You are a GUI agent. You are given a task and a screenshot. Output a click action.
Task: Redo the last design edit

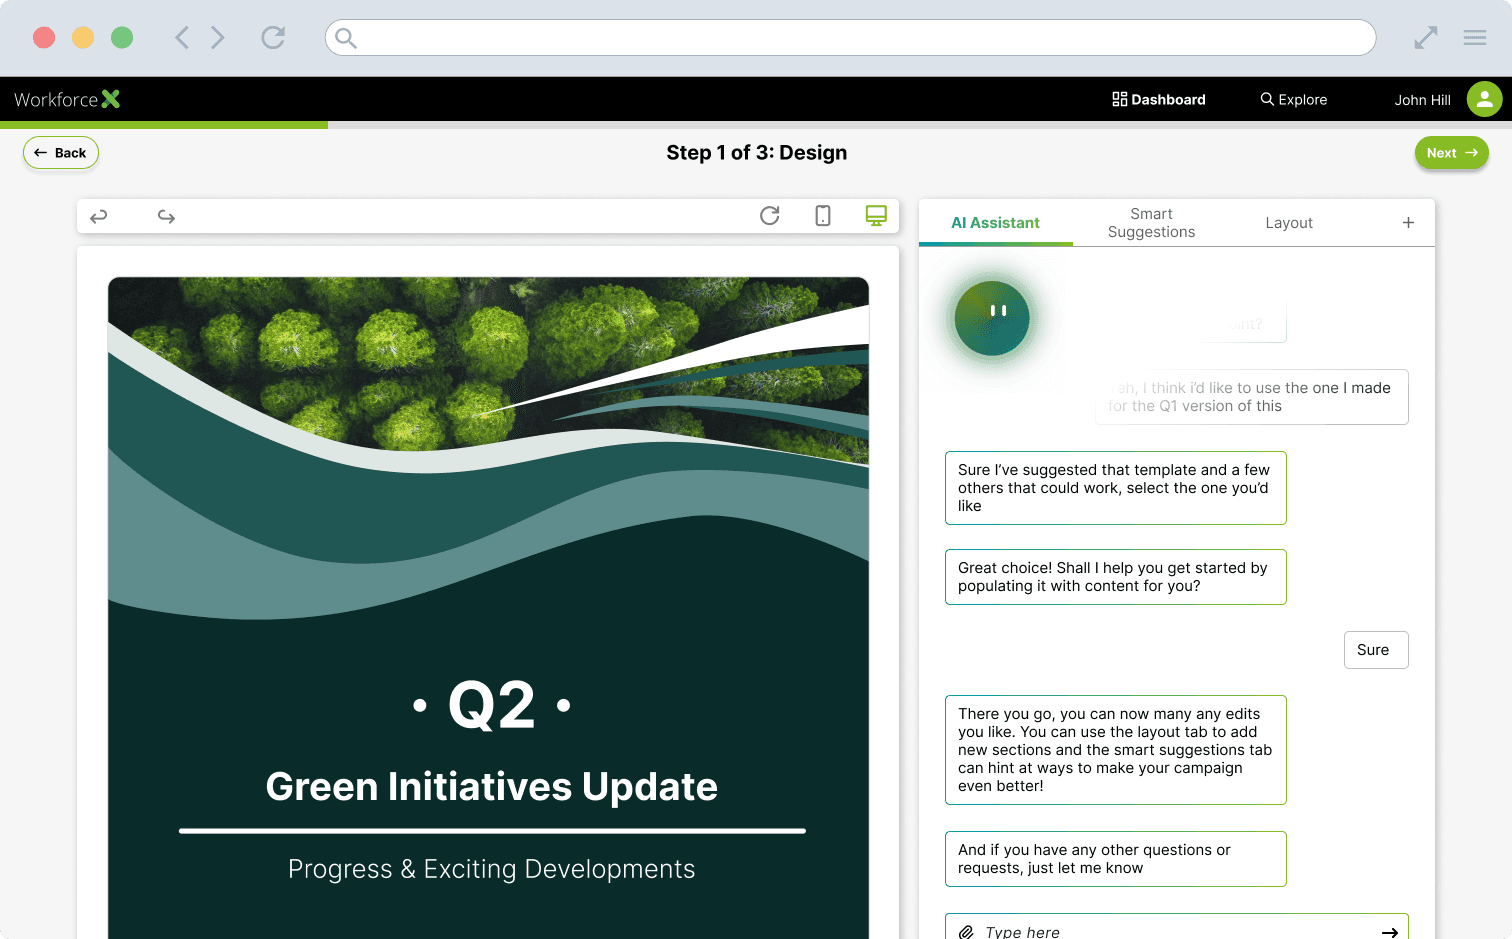[x=166, y=216]
